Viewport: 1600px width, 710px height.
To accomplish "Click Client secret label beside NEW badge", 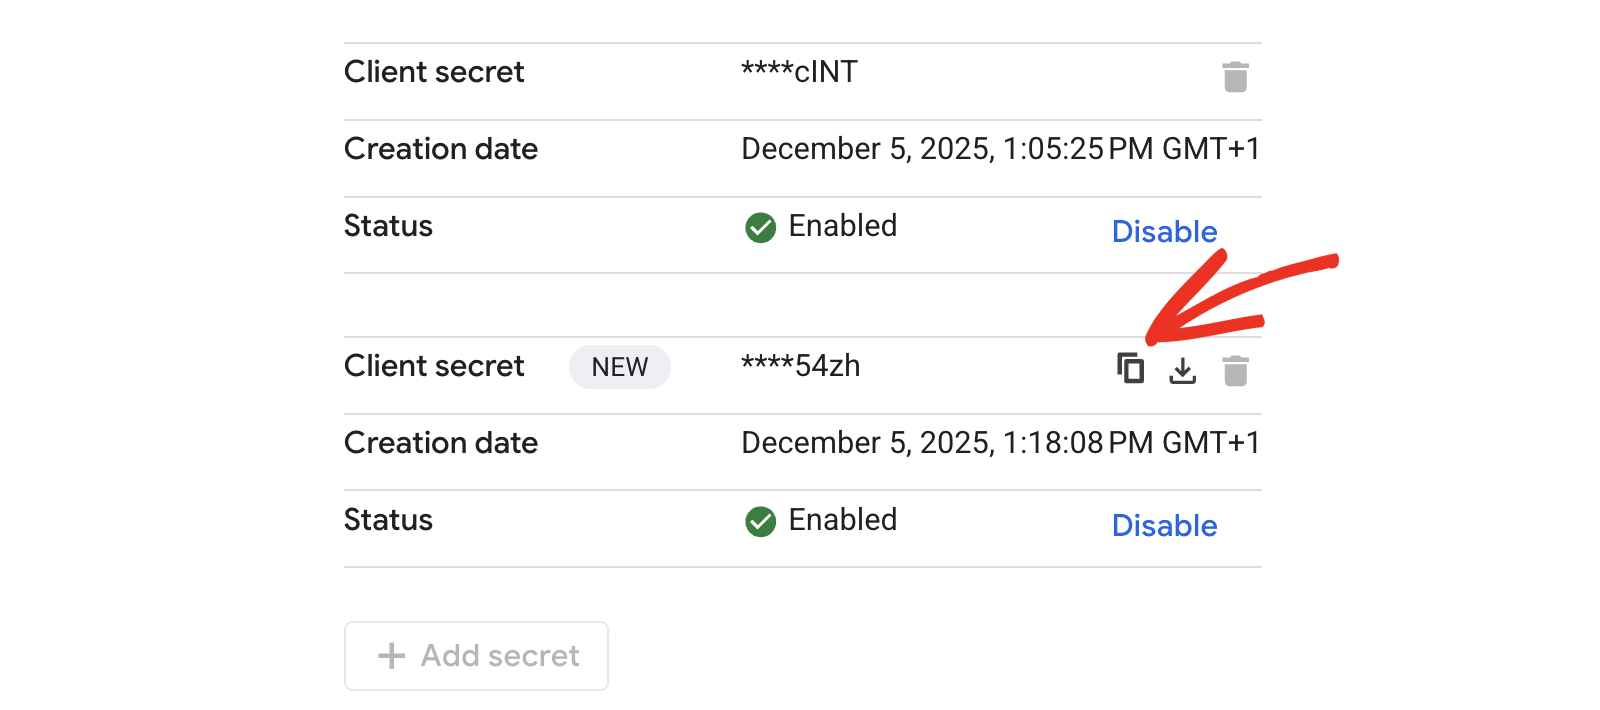I will pyautogui.click(x=434, y=366).
